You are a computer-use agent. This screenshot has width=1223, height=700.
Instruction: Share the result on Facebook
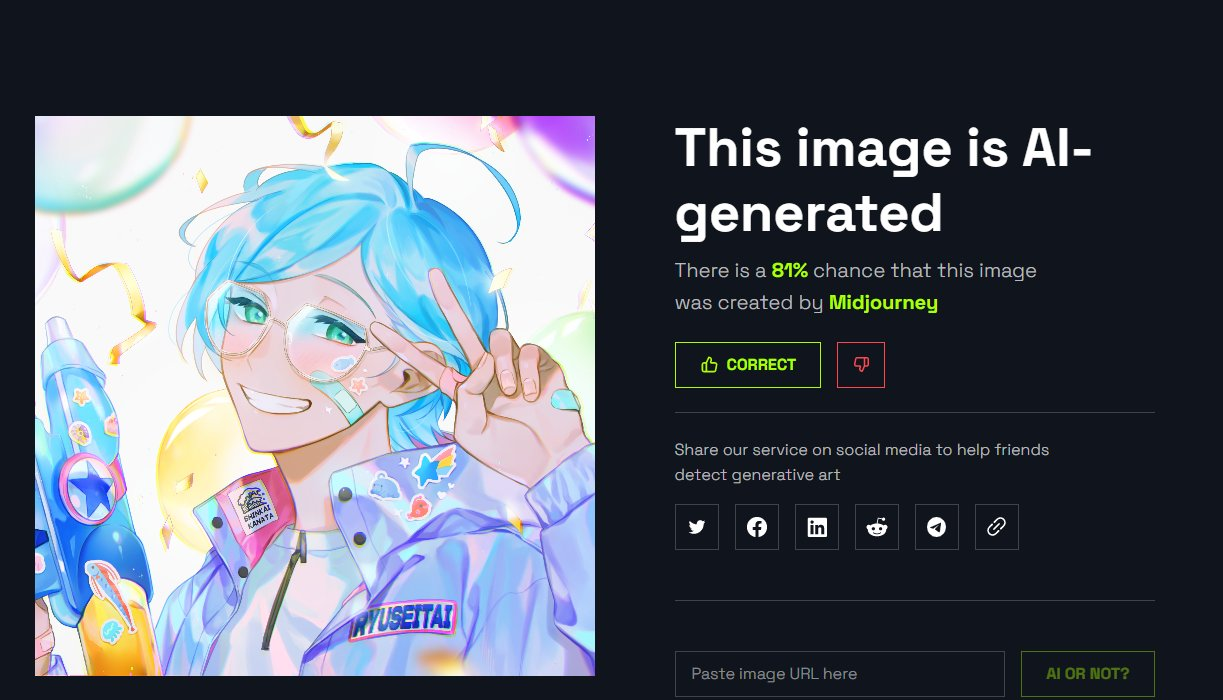(757, 527)
